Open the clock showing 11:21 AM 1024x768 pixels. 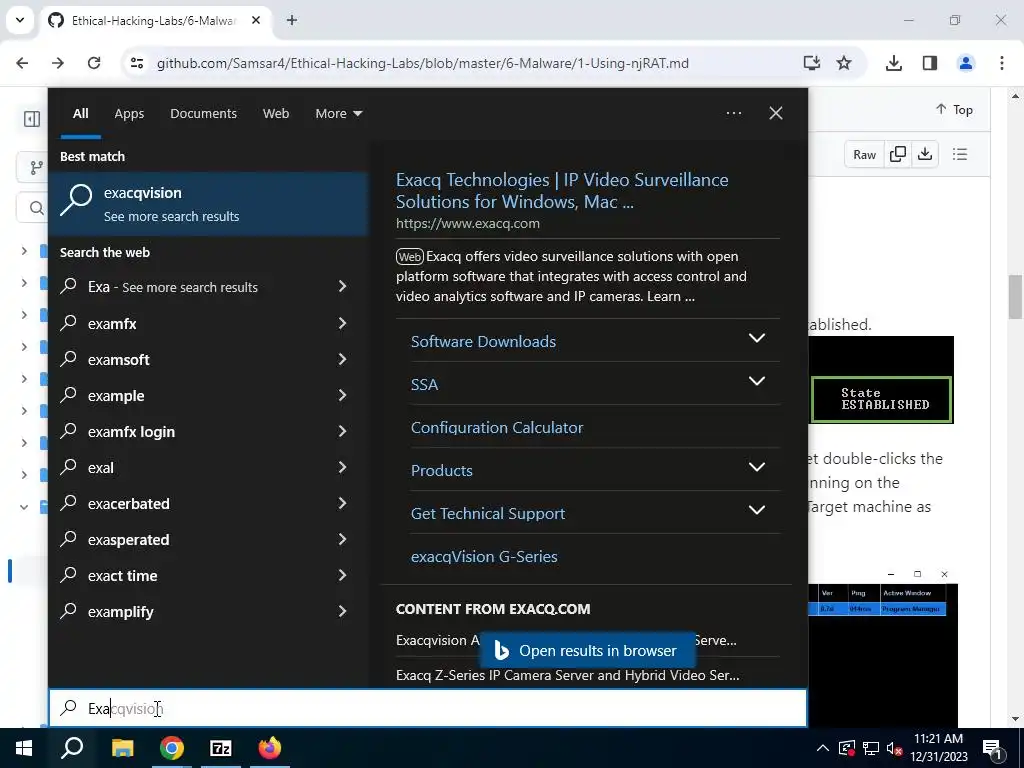(939, 748)
